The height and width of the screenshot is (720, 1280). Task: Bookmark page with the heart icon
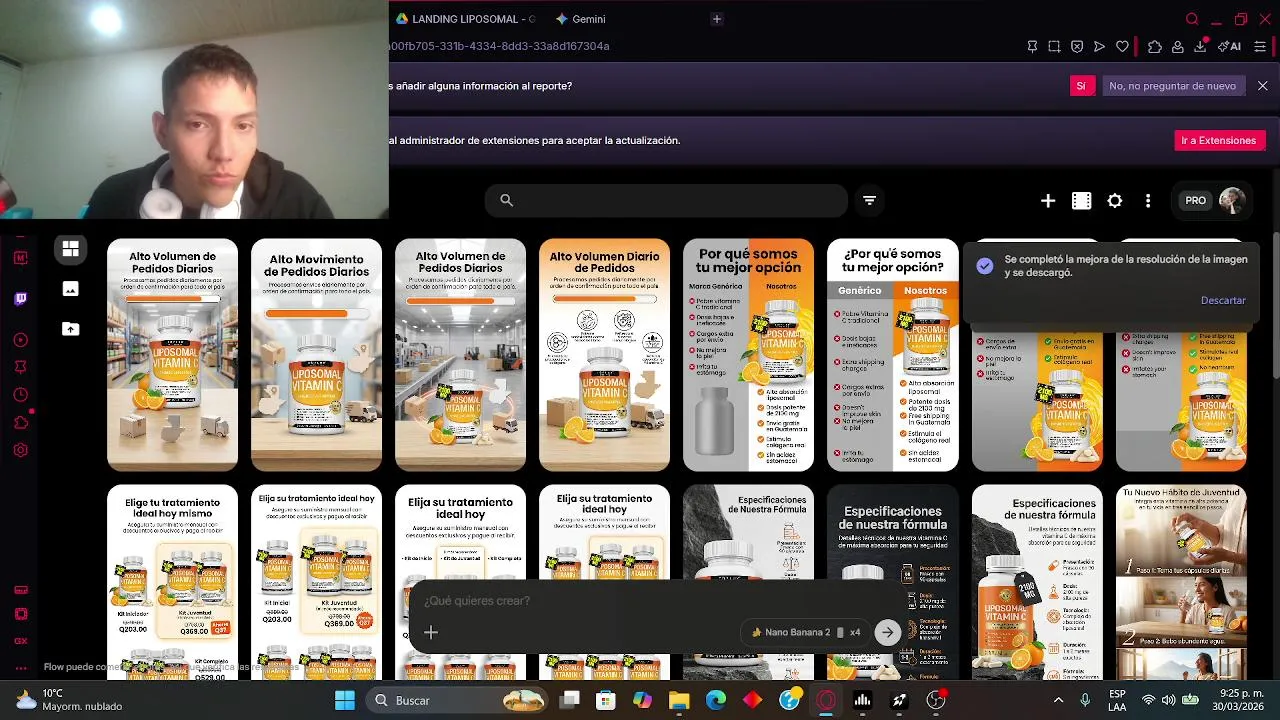(1122, 46)
